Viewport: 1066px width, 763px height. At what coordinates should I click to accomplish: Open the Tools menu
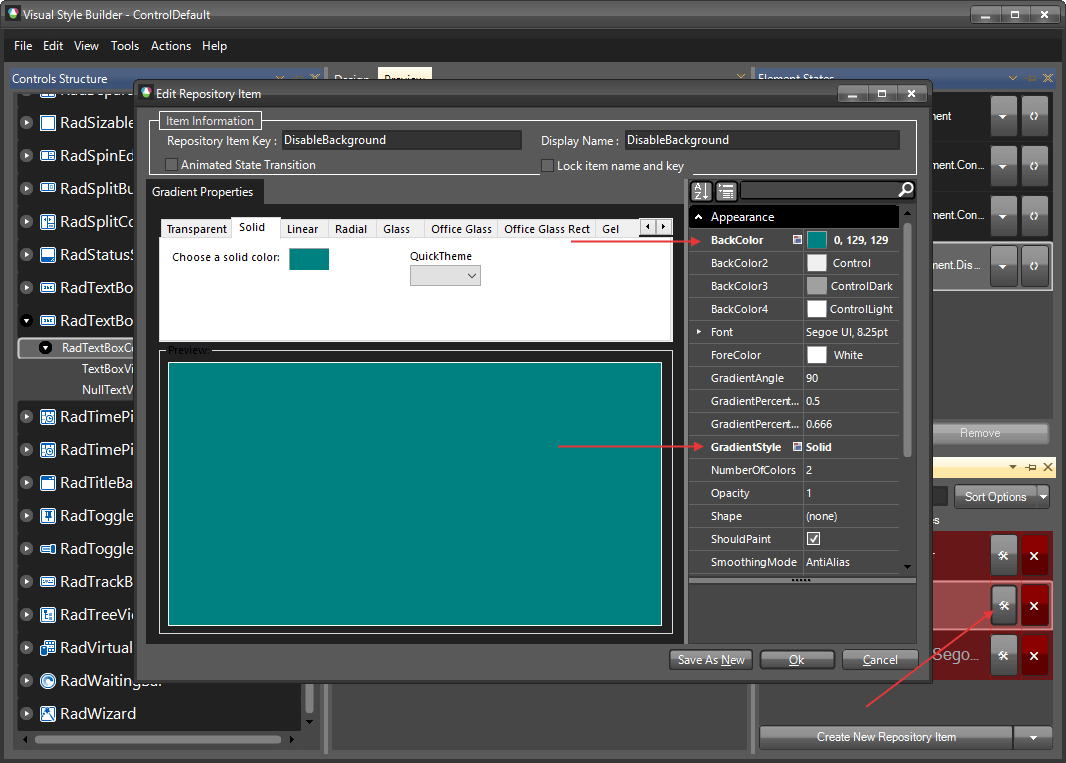pyautogui.click(x=125, y=46)
